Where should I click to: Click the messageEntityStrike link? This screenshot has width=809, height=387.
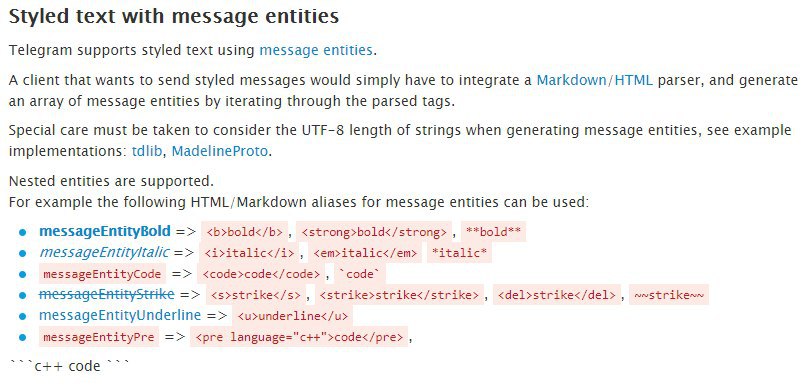[x=107, y=295]
